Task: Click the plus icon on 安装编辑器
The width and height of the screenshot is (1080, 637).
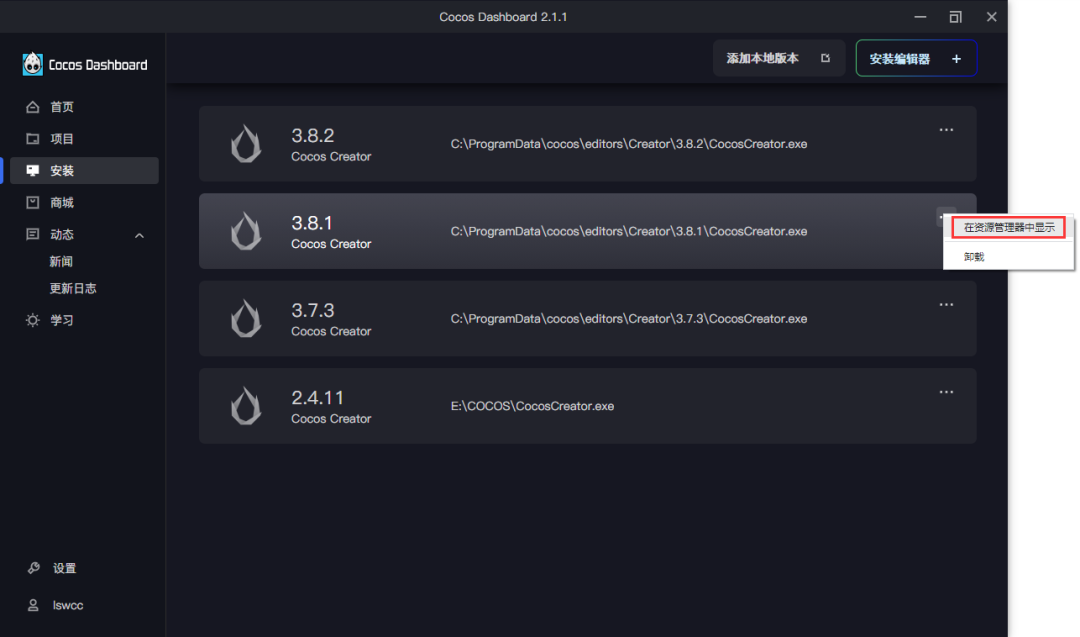Action: pyautogui.click(x=956, y=59)
